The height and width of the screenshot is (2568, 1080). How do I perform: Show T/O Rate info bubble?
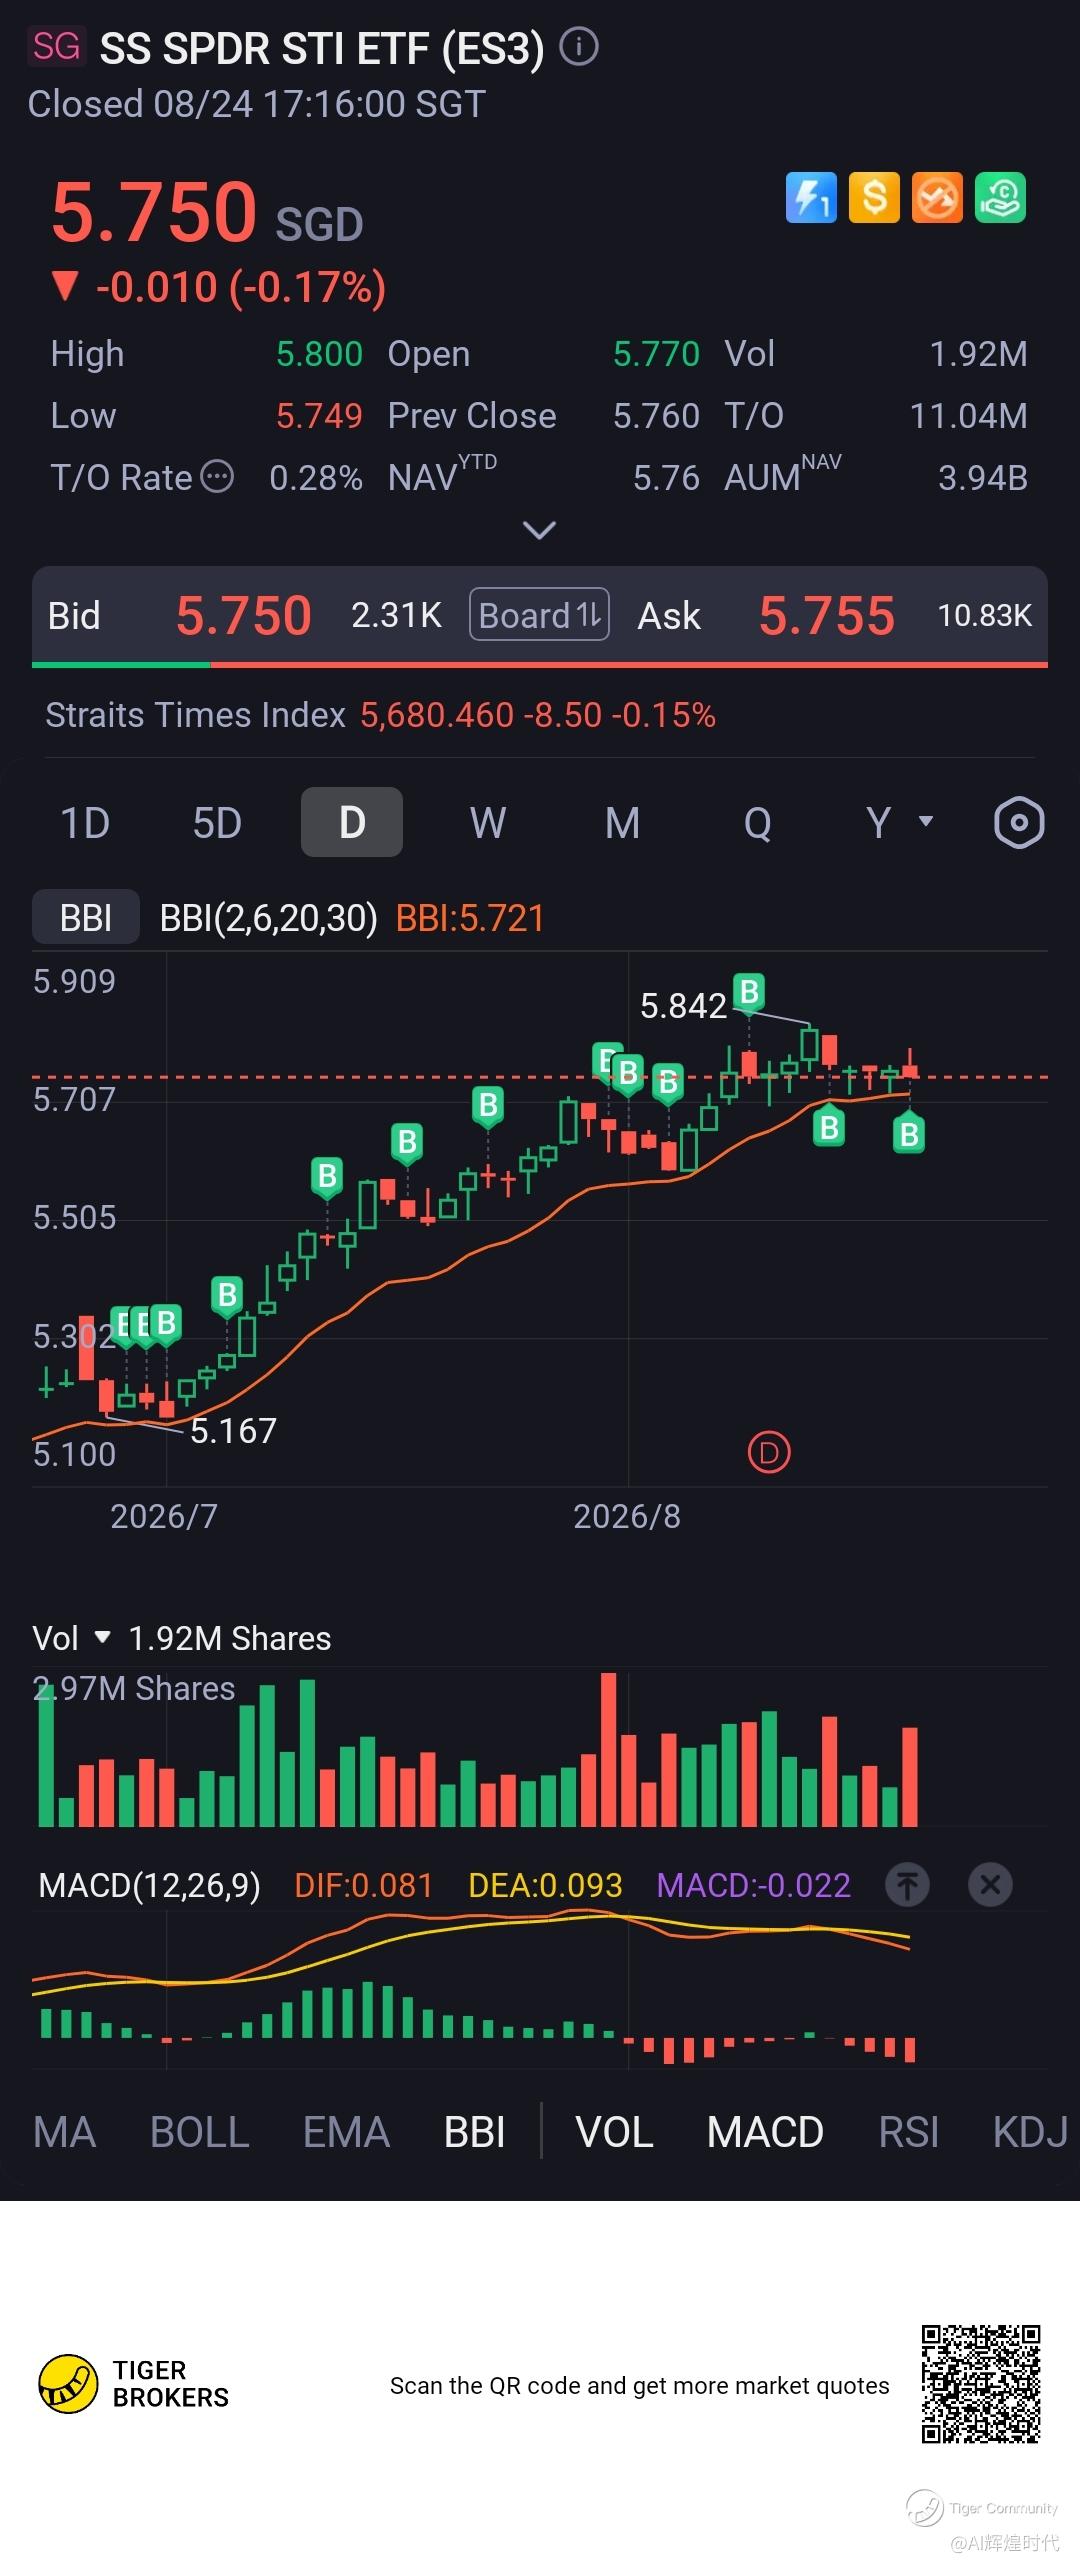[x=217, y=477]
